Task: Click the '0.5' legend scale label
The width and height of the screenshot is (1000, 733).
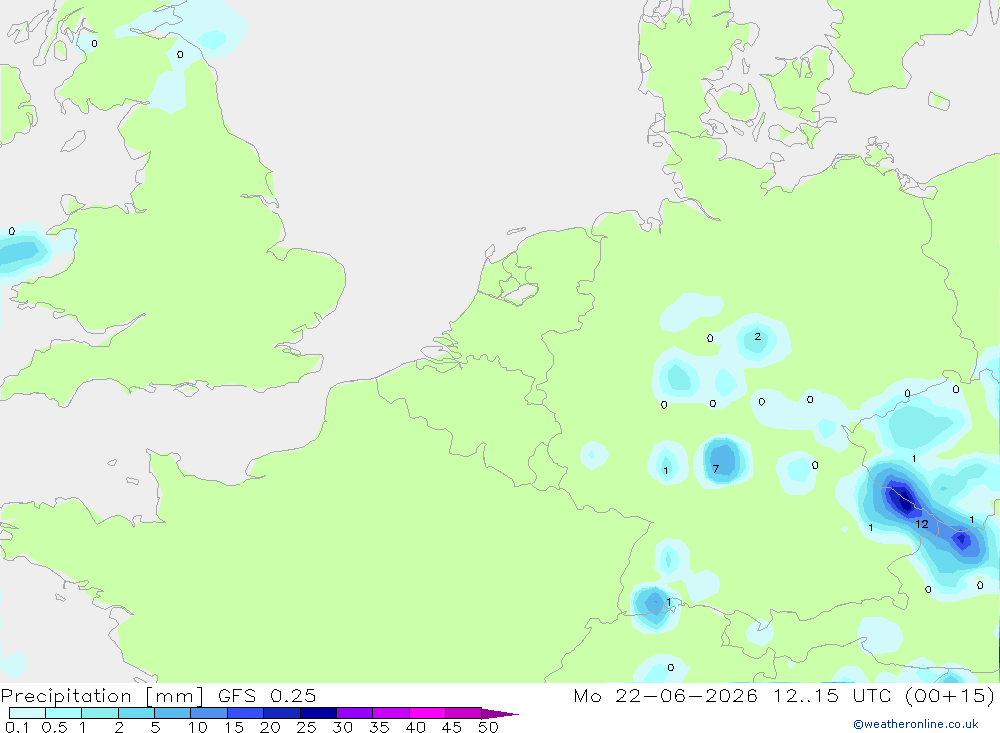Action: pyautogui.click(x=54, y=727)
